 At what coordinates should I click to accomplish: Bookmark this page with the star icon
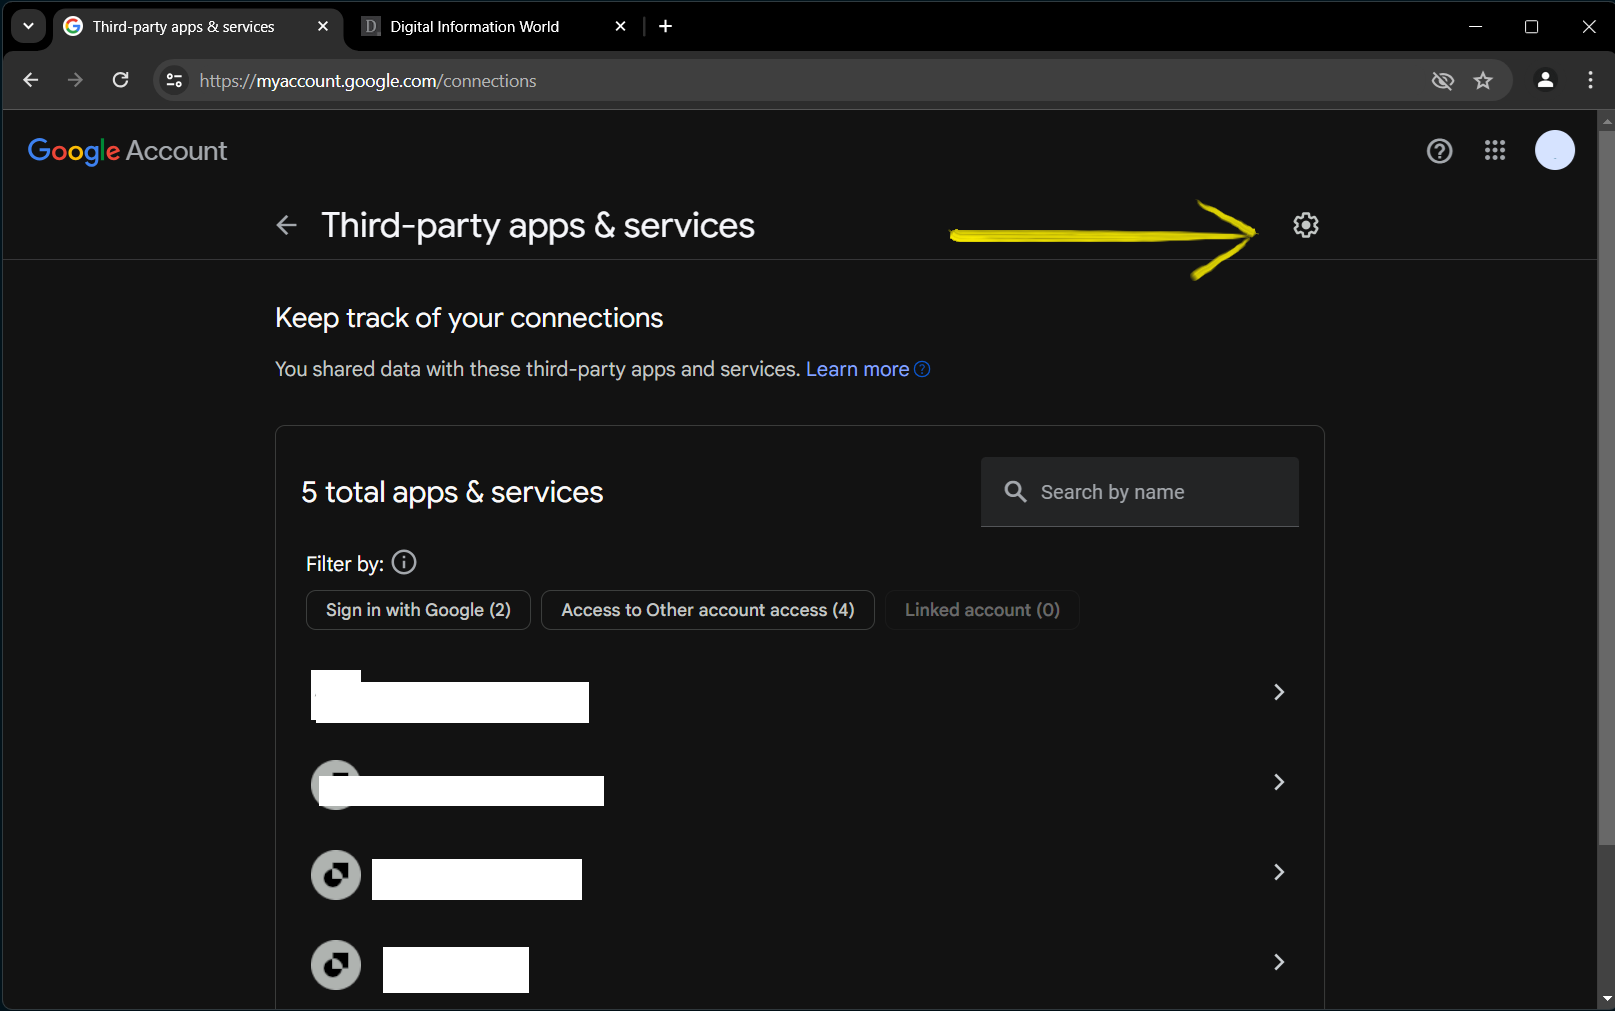(1483, 80)
